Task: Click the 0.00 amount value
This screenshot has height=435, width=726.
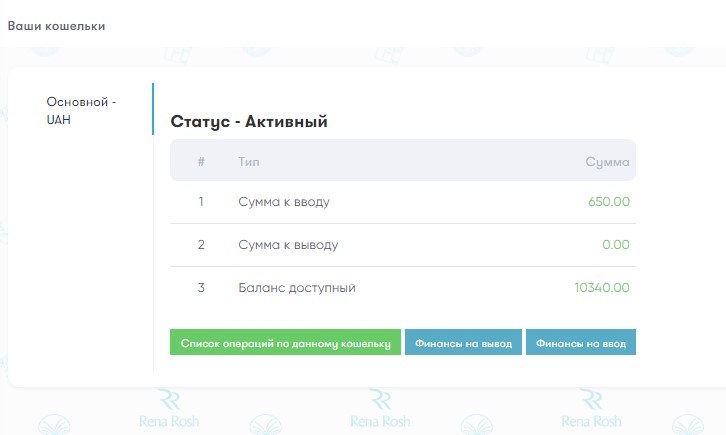Action: tap(616, 245)
